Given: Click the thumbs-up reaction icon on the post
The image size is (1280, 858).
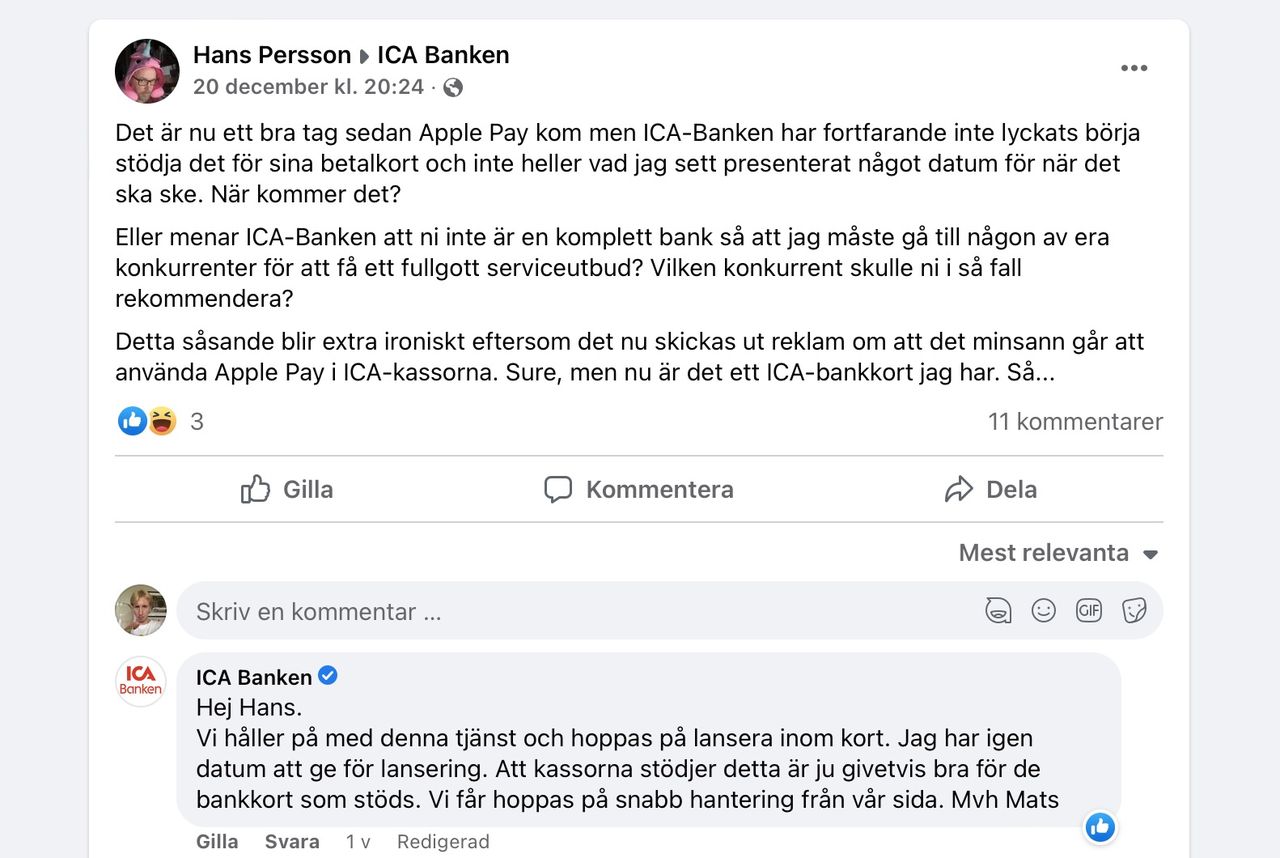Looking at the screenshot, I should click(x=131, y=421).
